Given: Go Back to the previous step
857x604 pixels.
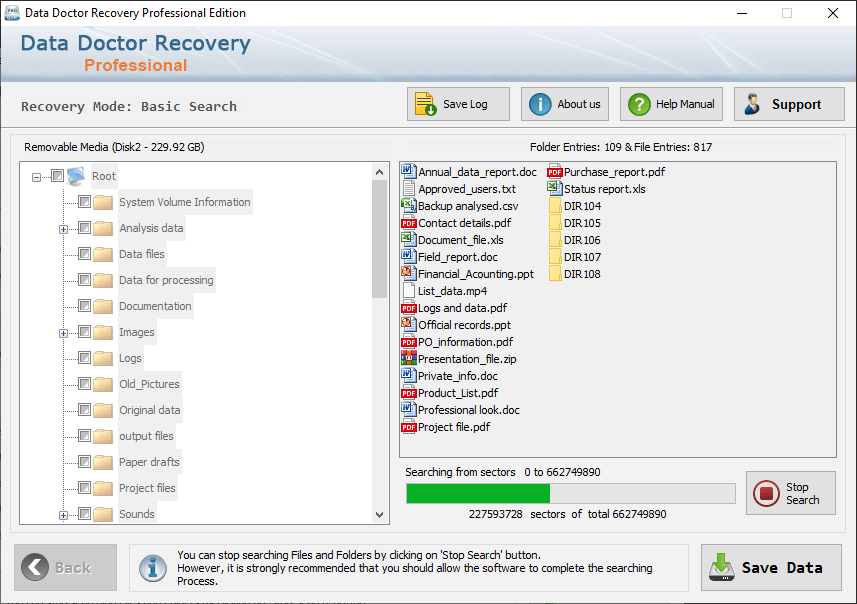Looking at the screenshot, I should 66,567.
